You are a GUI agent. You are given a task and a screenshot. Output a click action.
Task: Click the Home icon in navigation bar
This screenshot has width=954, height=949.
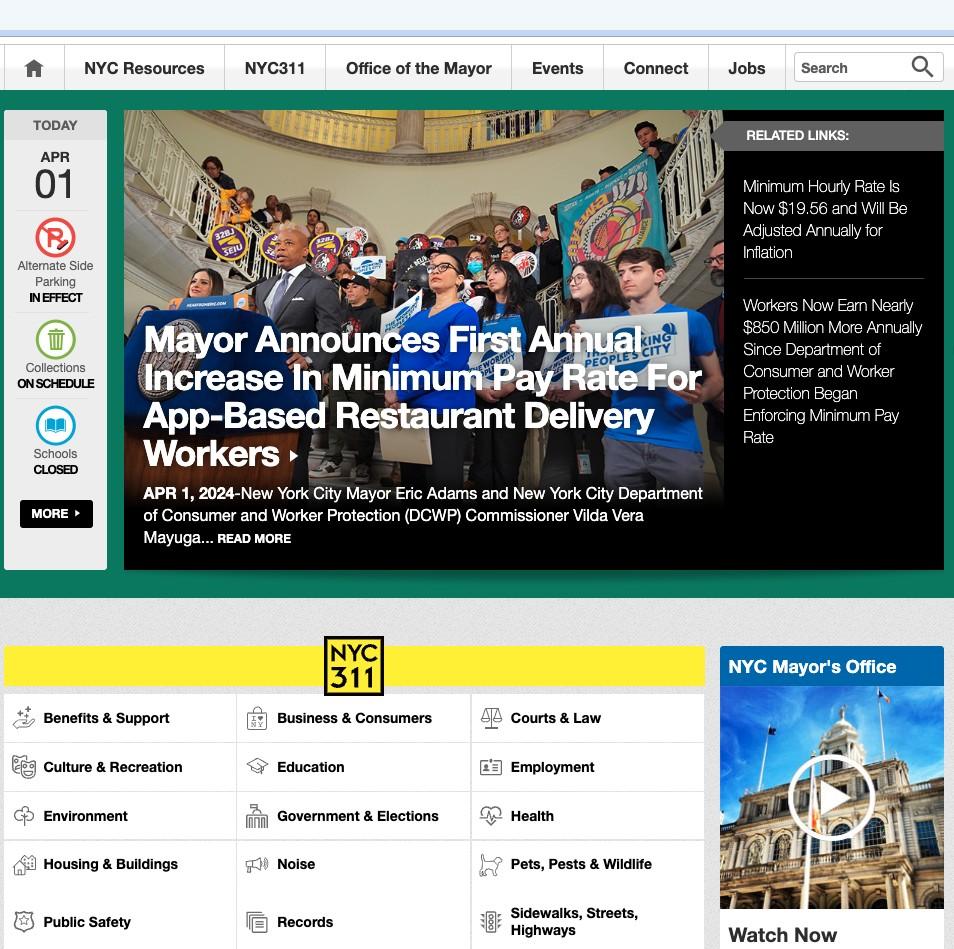tap(34, 68)
